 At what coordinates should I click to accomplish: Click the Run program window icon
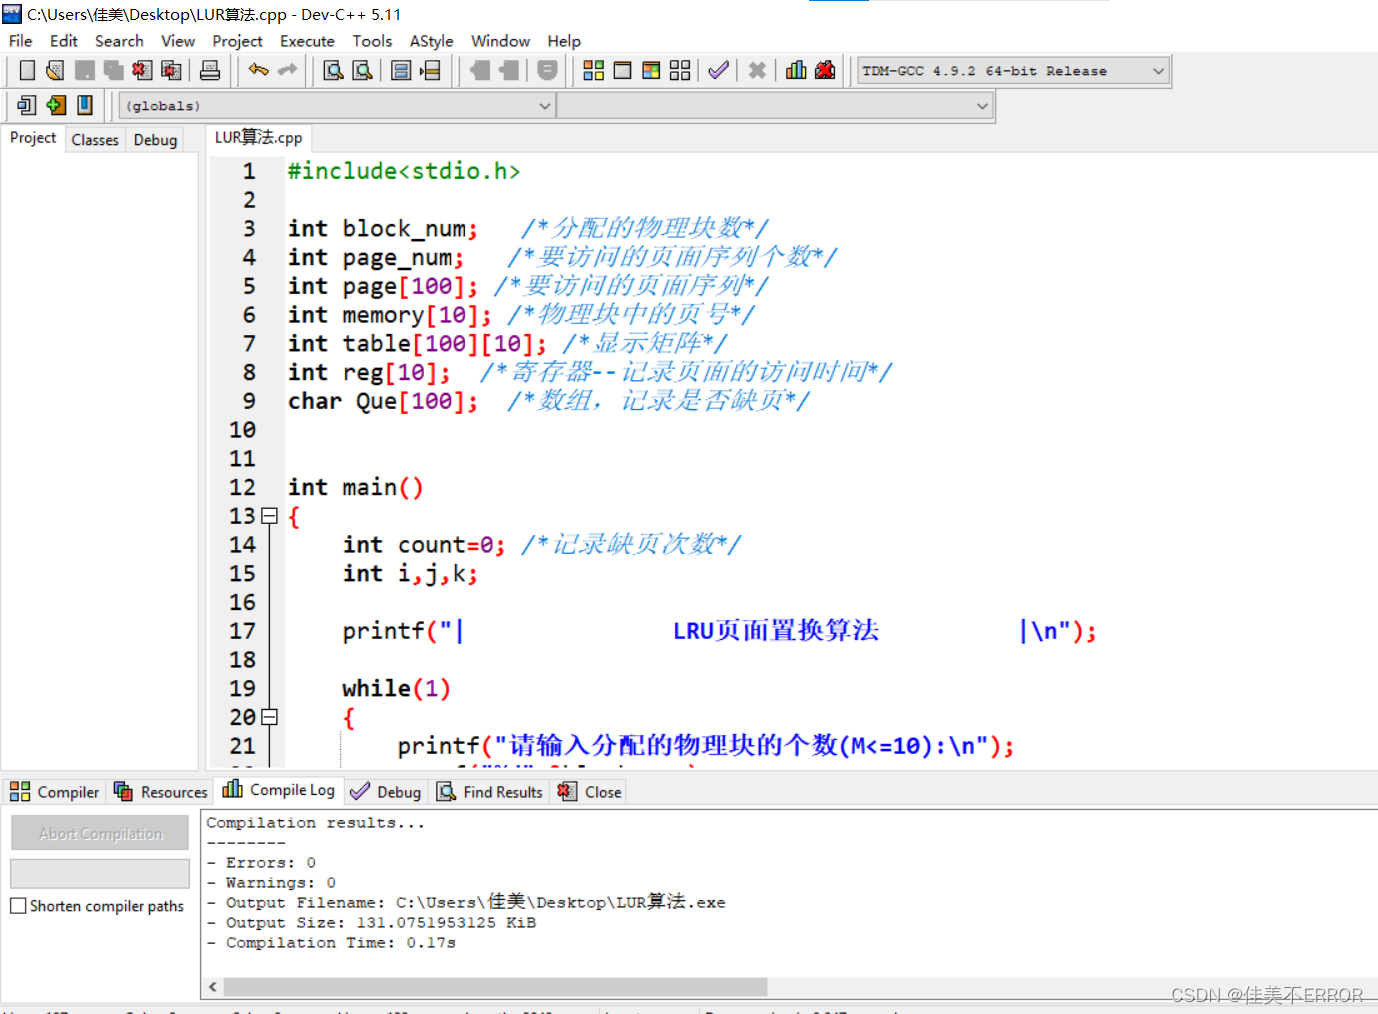(622, 70)
